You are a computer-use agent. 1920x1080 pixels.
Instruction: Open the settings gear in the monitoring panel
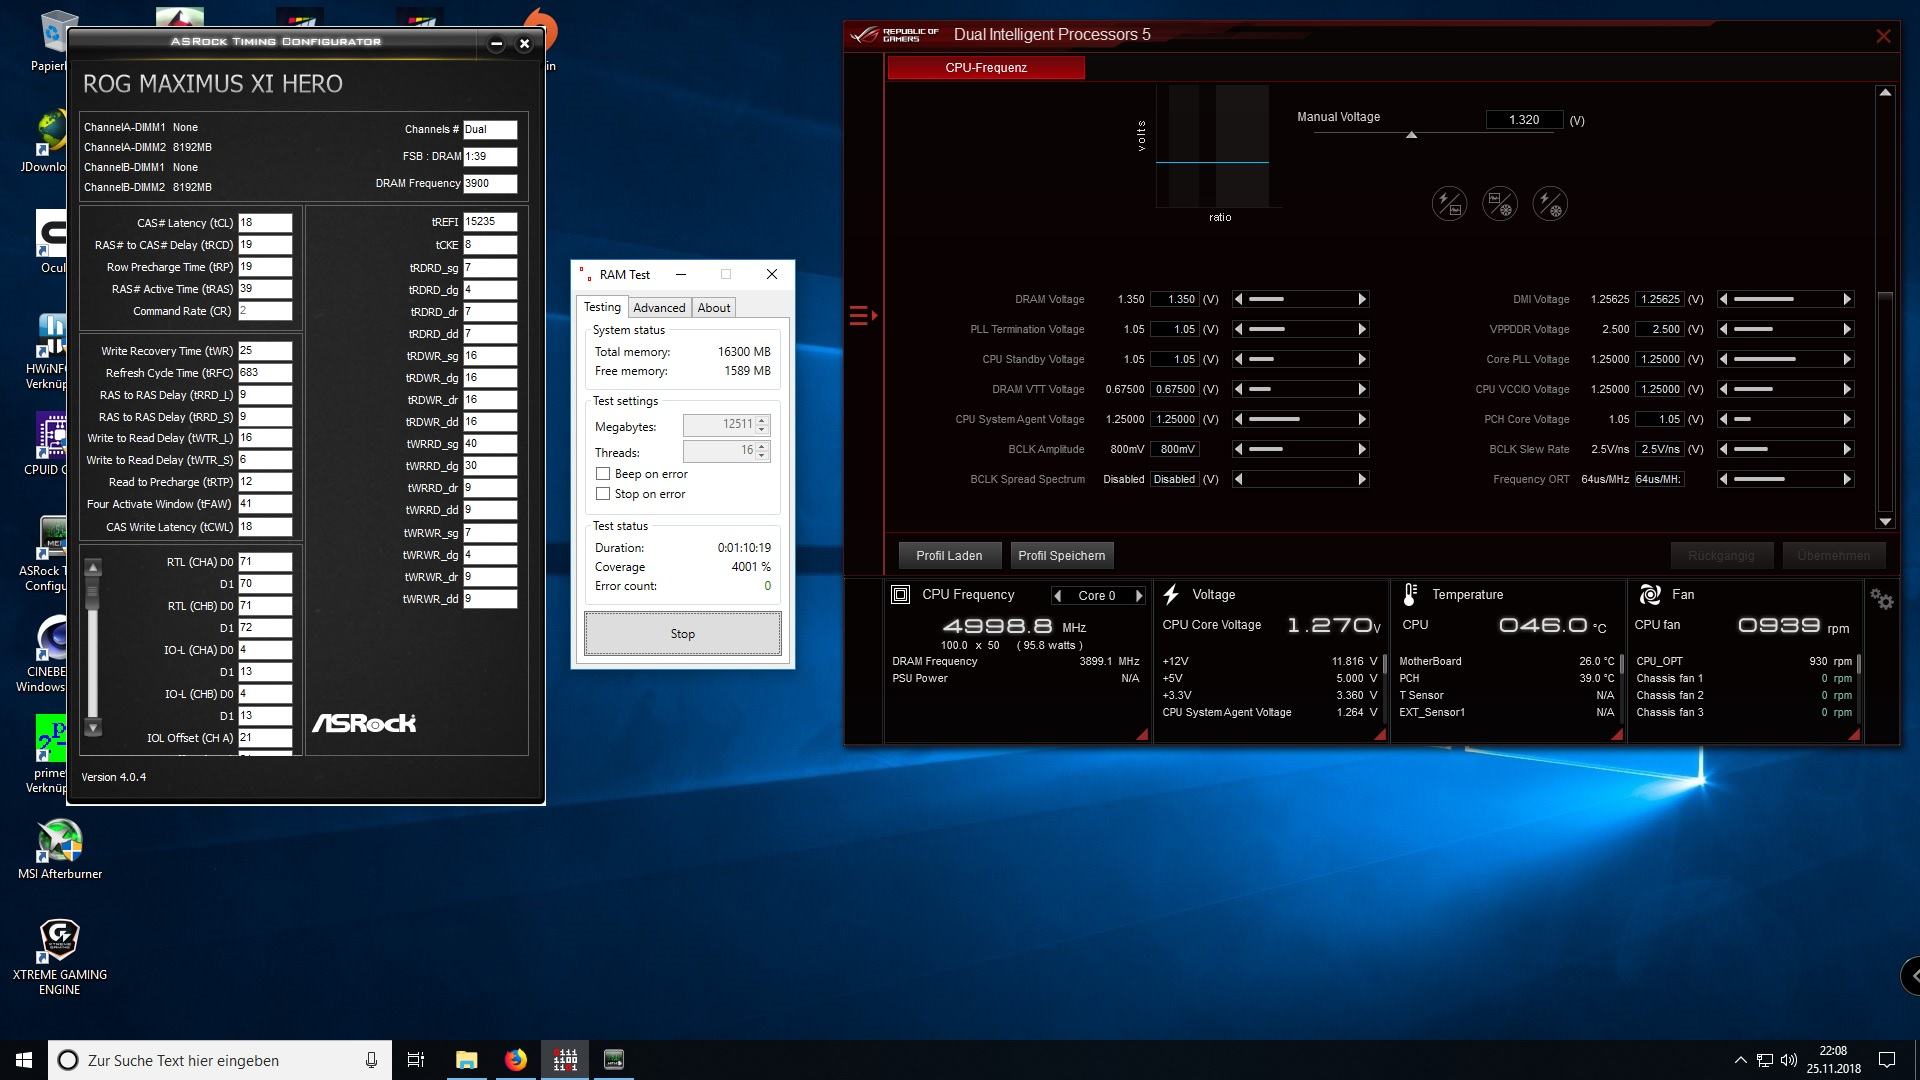[1881, 599]
